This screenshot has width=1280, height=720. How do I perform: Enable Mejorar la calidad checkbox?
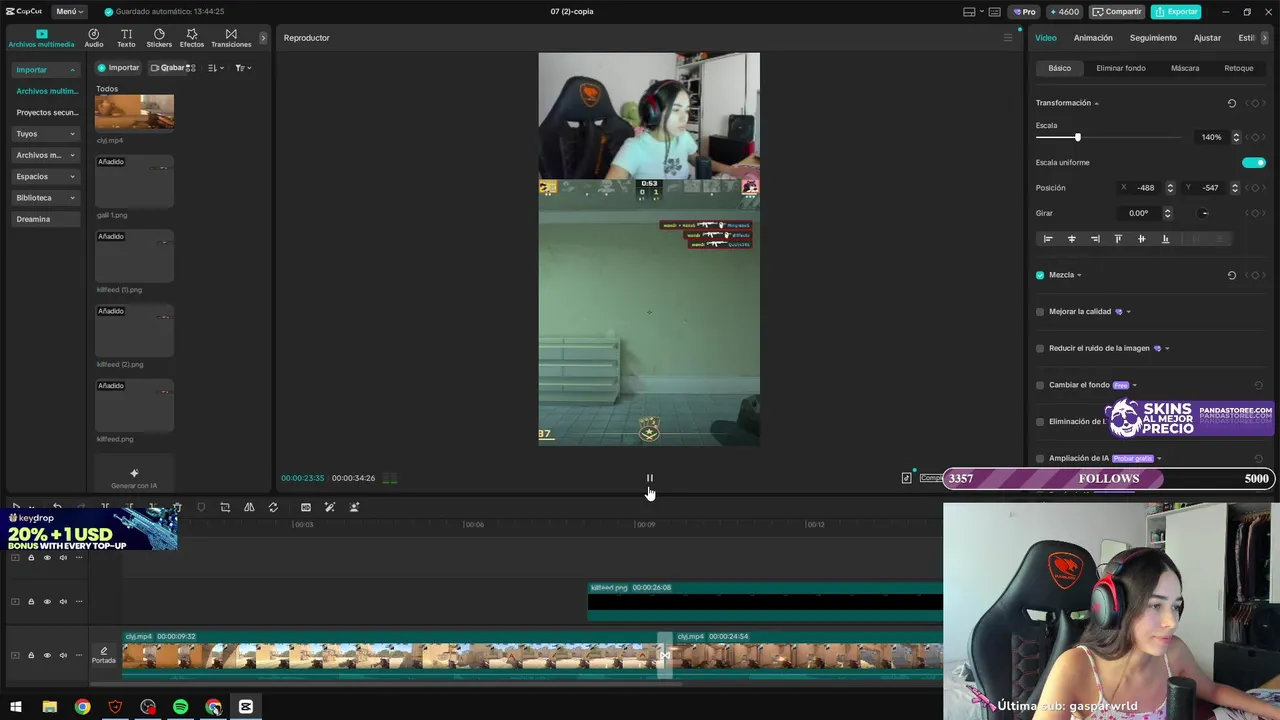click(x=1040, y=312)
